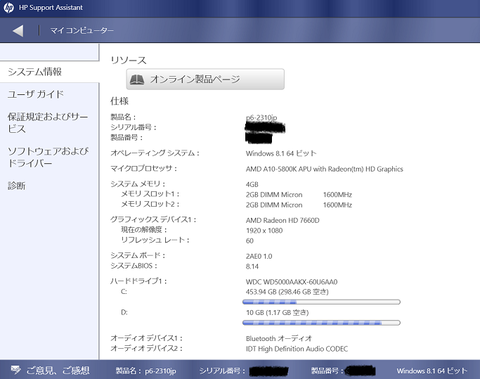Go back with the left arrow button
Image resolution: width=480 pixels, height=379 pixels.
pos(18,31)
